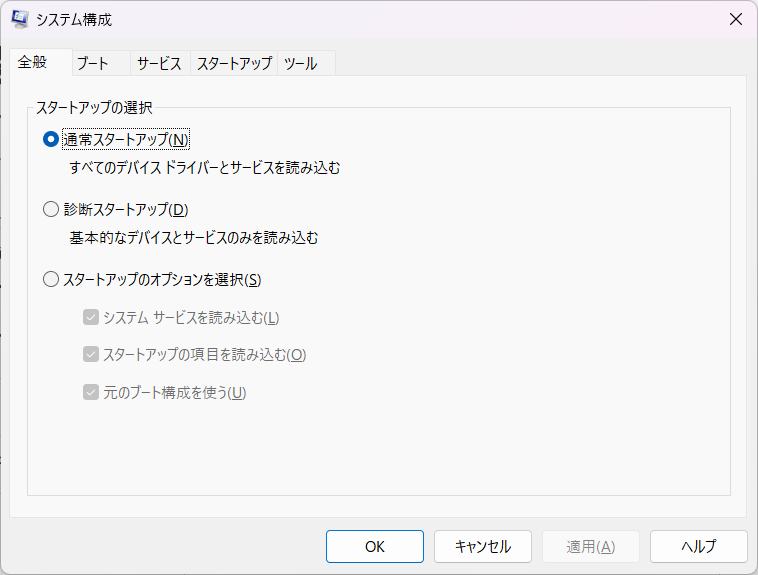Viewport: 758px width, 575px height.
Task: Toggle the システム サービスを読み込む checkbox
Action: [x=91, y=318]
